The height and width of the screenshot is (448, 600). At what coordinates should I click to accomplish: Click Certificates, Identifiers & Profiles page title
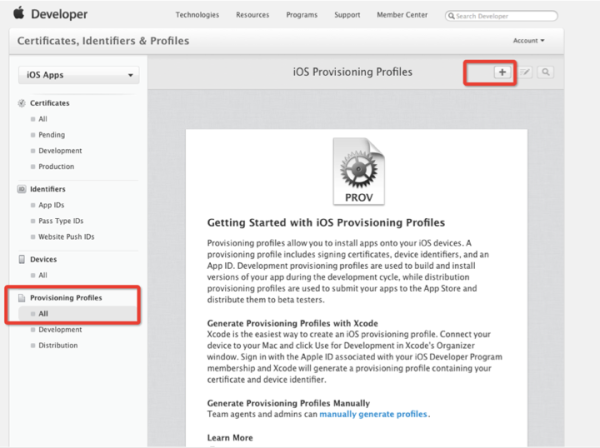pyautogui.click(x=103, y=41)
